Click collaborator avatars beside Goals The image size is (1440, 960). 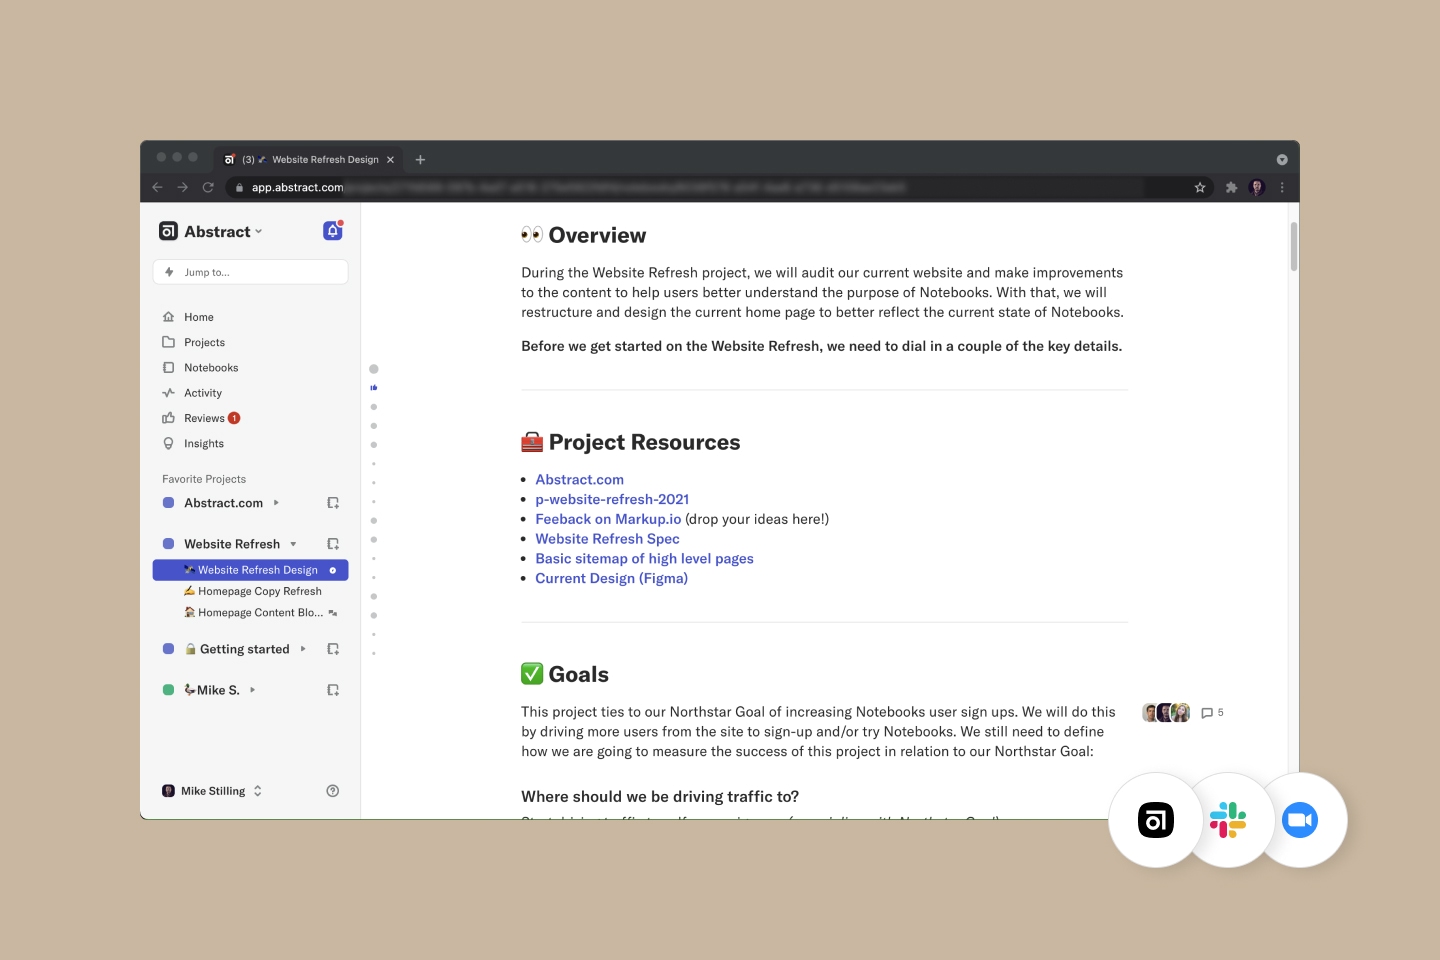[1166, 713]
